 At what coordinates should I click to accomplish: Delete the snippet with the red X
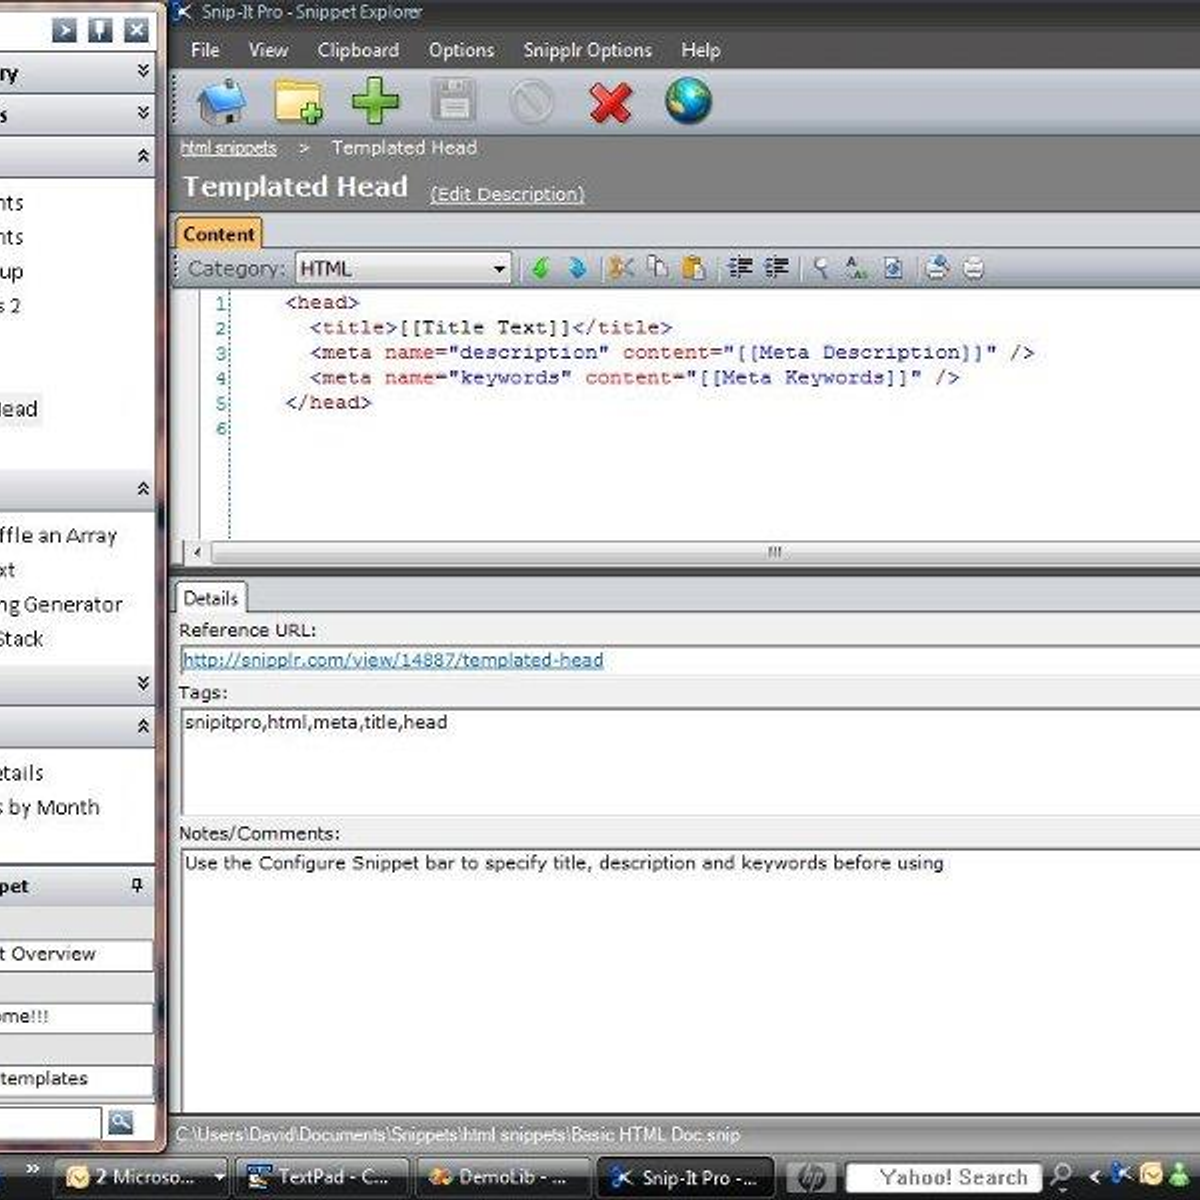click(610, 102)
